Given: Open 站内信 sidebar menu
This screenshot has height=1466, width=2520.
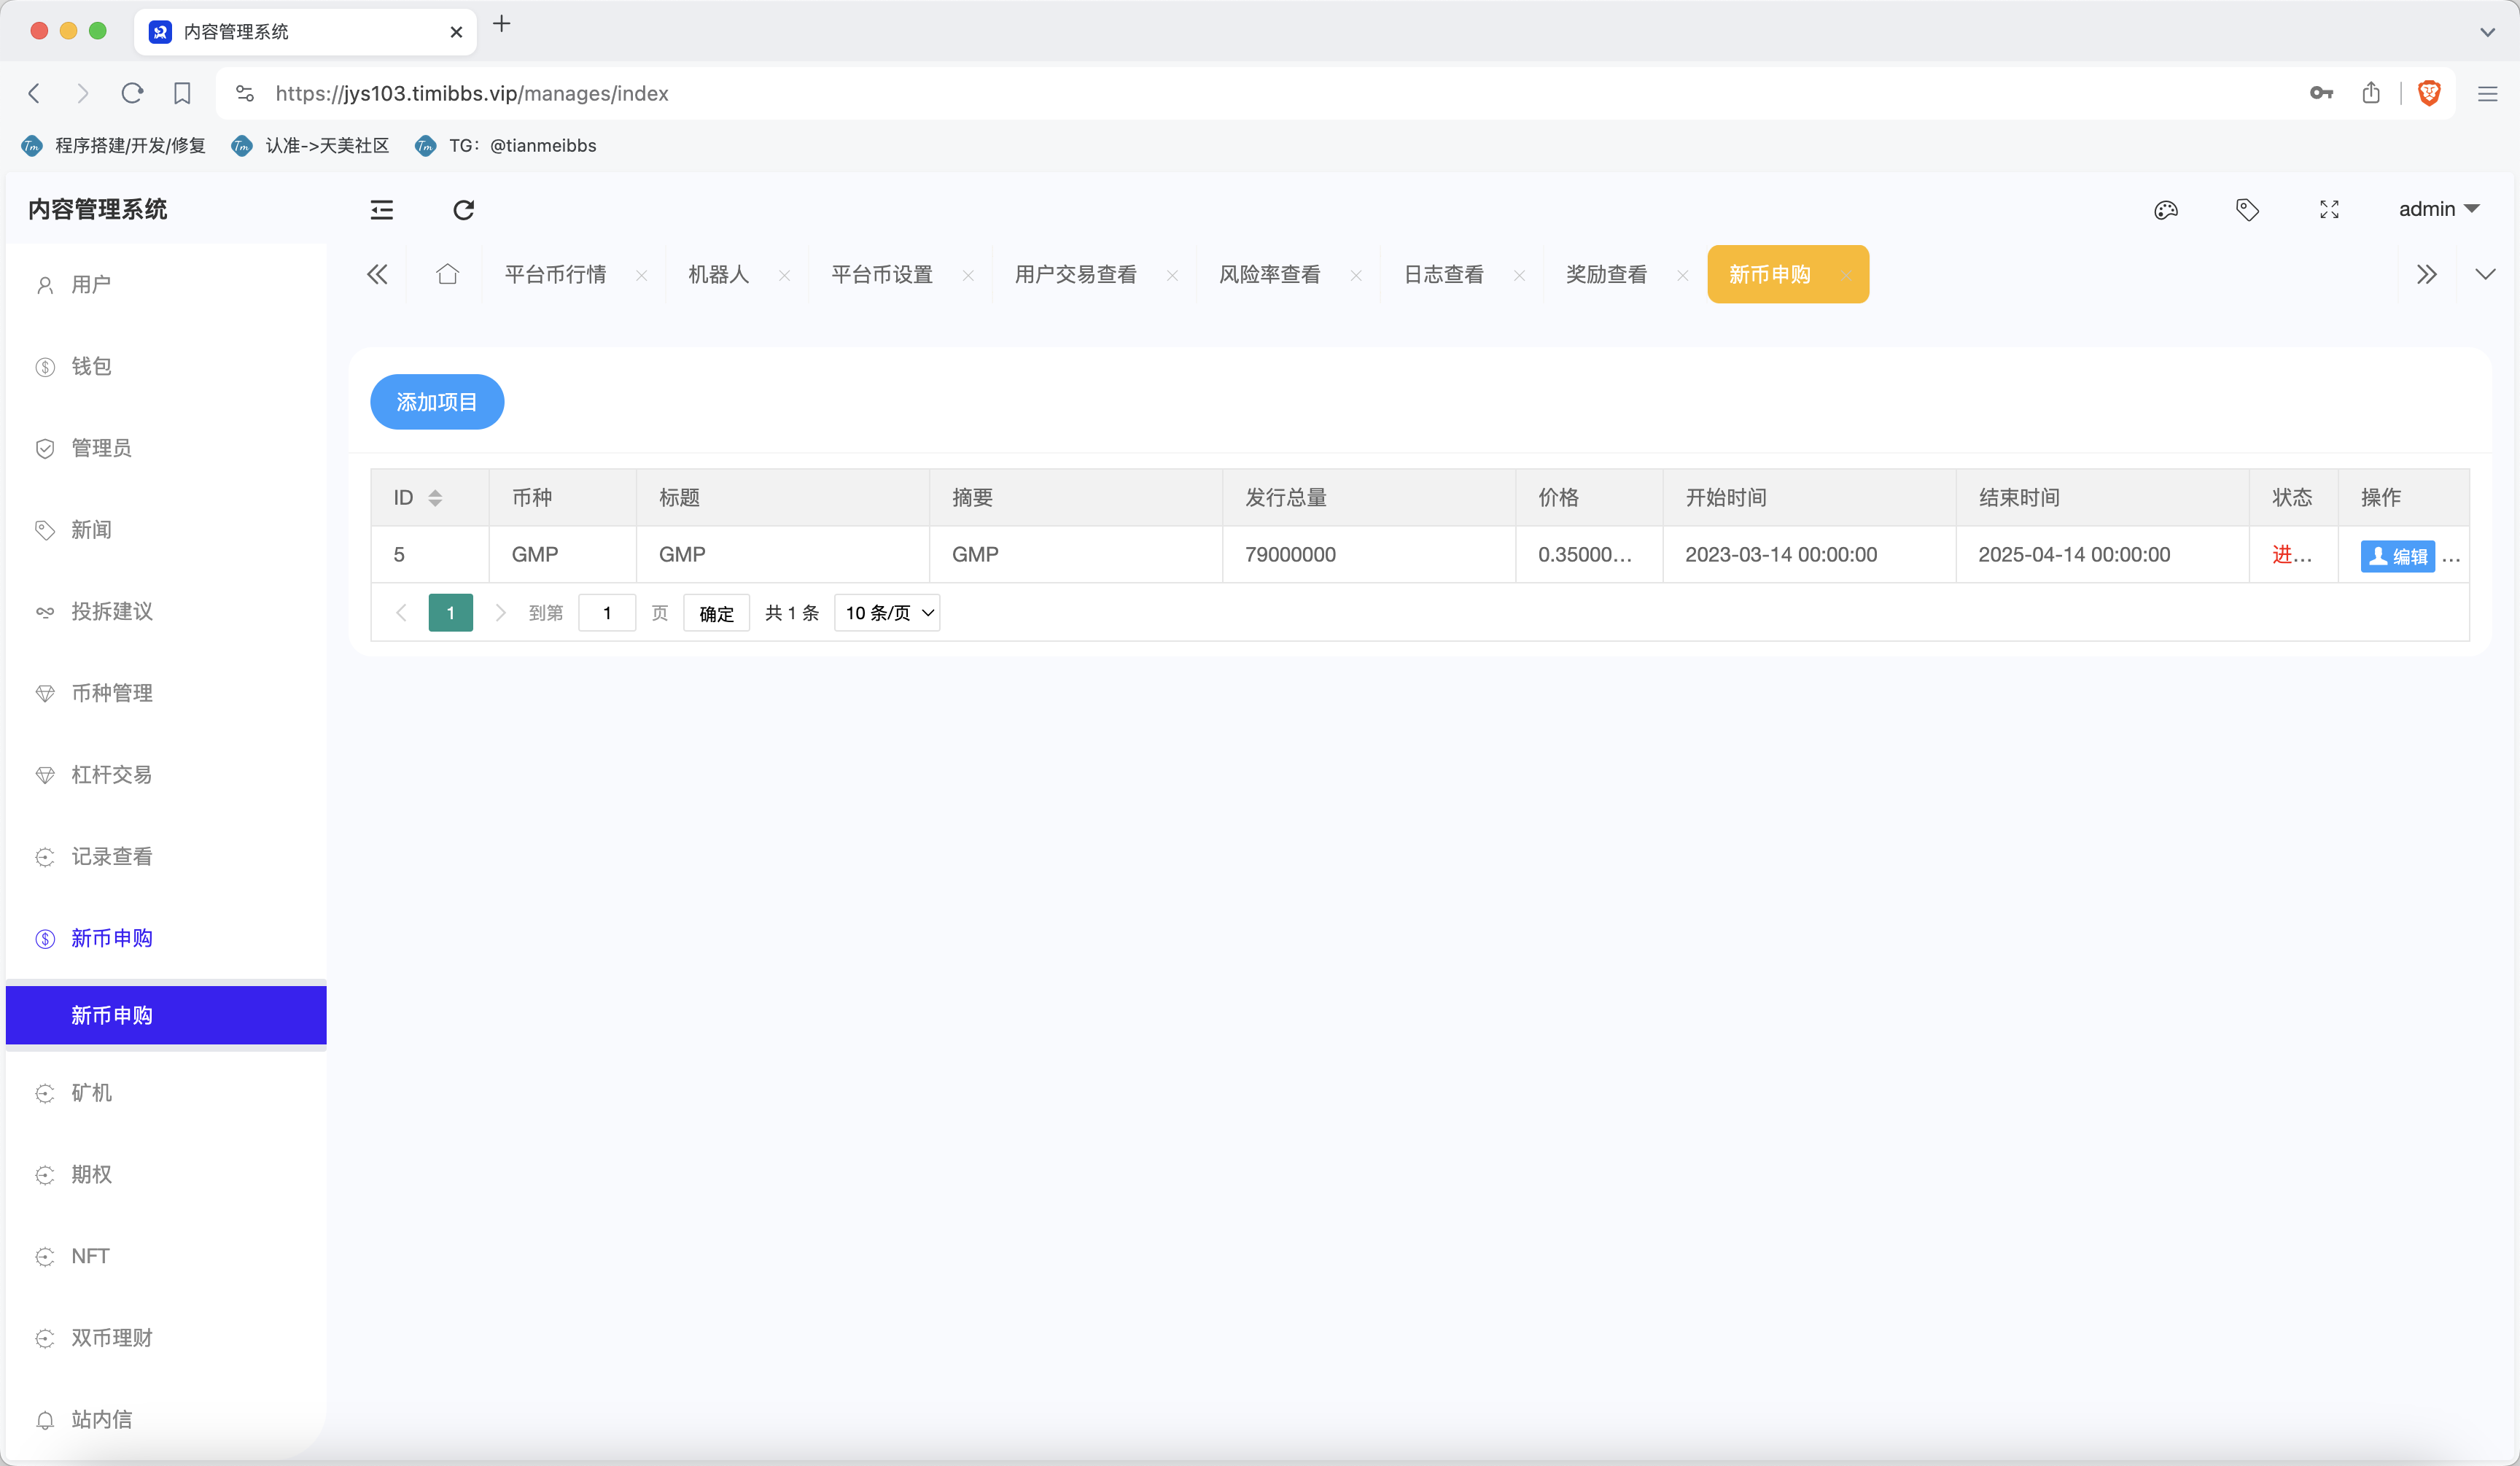Looking at the screenshot, I should 166,1420.
